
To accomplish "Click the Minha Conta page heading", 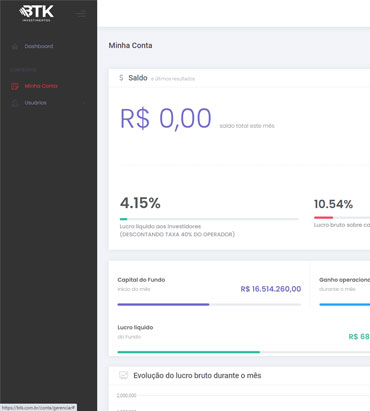I will point(130,45).
